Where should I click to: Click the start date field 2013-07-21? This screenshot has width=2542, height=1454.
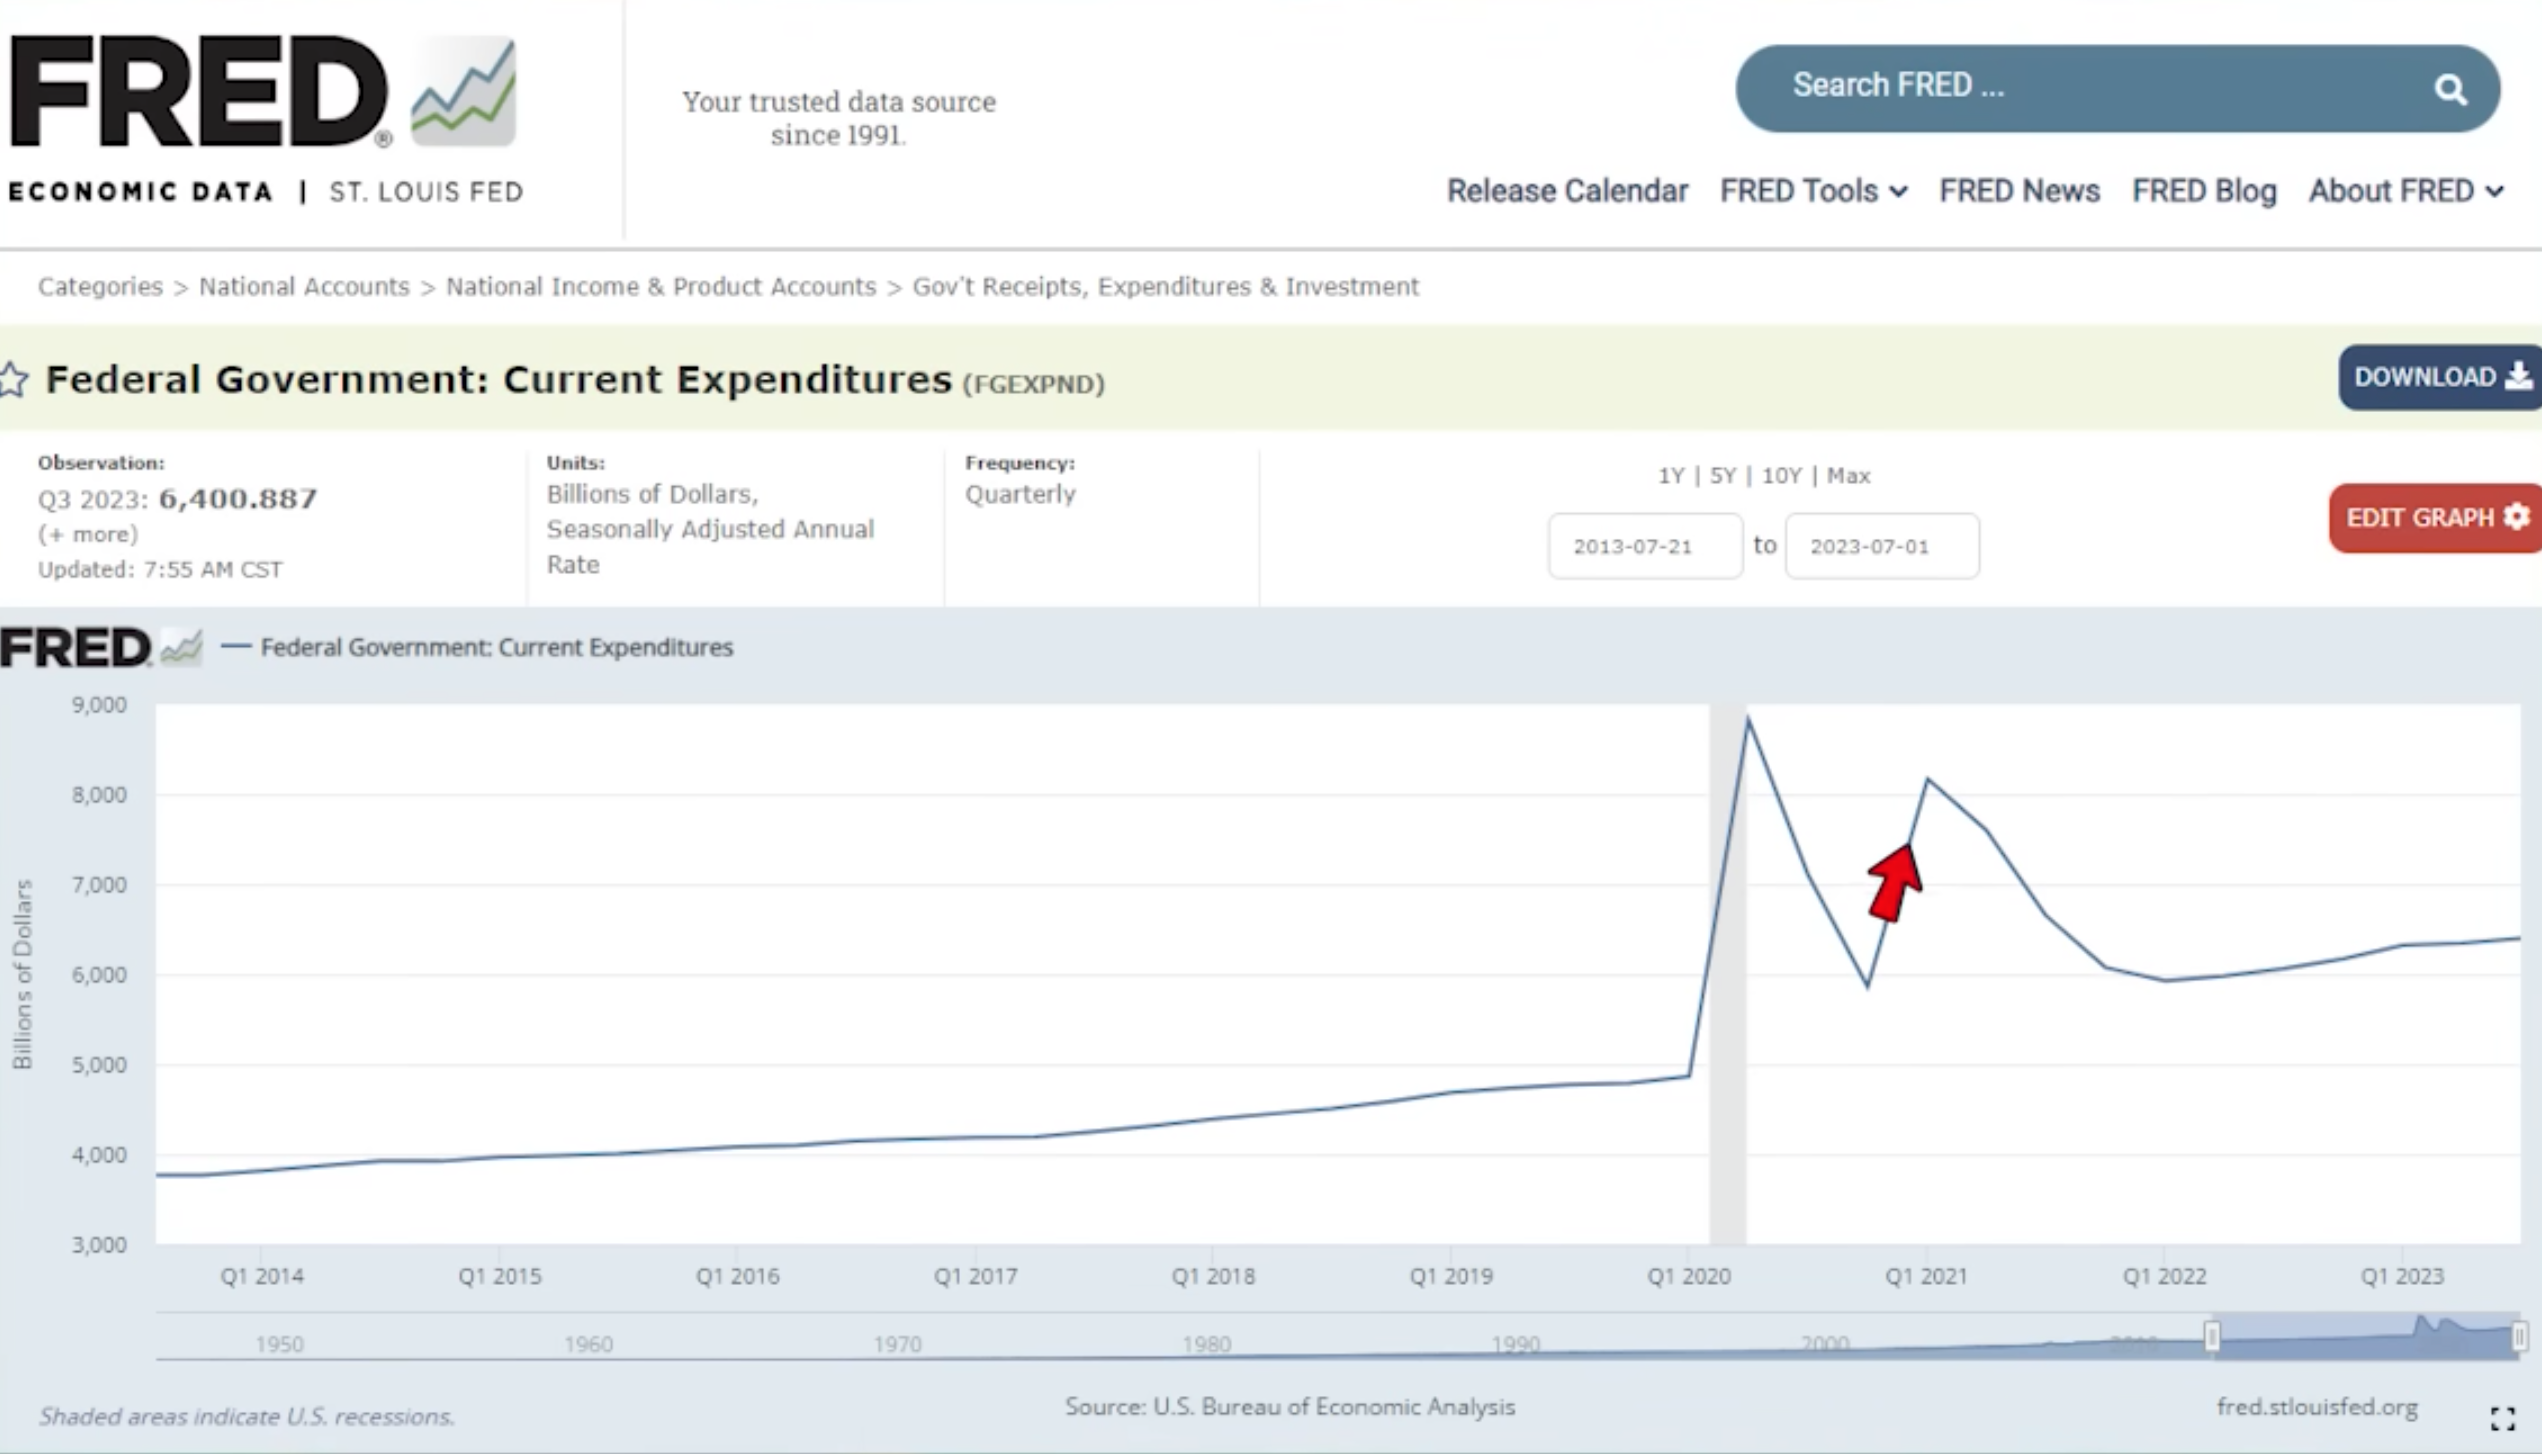click(x=1644, y=546)
